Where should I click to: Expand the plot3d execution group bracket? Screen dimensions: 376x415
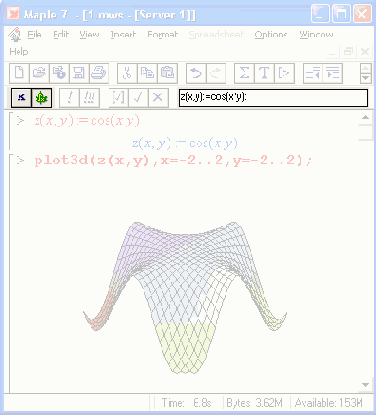(12, 273)
